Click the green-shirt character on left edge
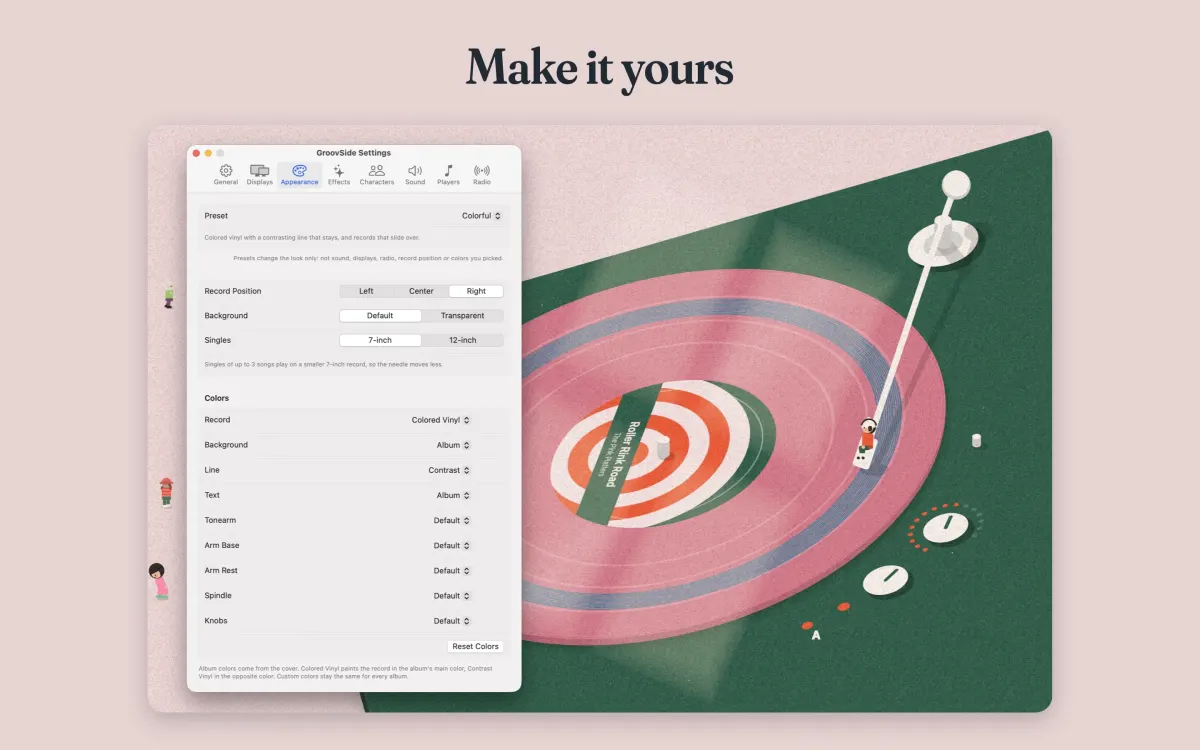Viewport: 1200px width, 750px height. click(x=169, y=295)
